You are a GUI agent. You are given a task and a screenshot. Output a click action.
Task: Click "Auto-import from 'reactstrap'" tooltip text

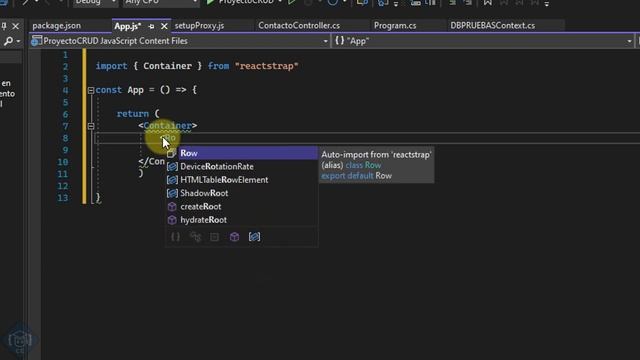[x=376, y=155]
